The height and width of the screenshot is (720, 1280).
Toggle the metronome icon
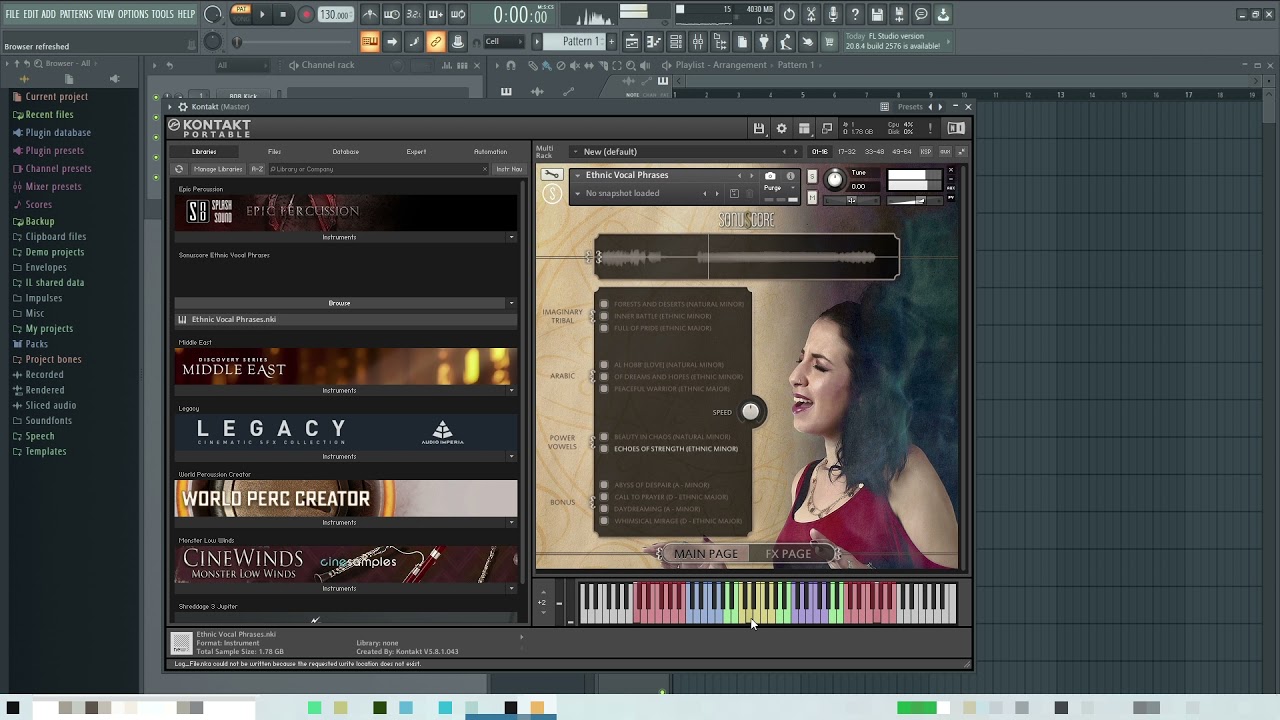[x=370, y=15]
